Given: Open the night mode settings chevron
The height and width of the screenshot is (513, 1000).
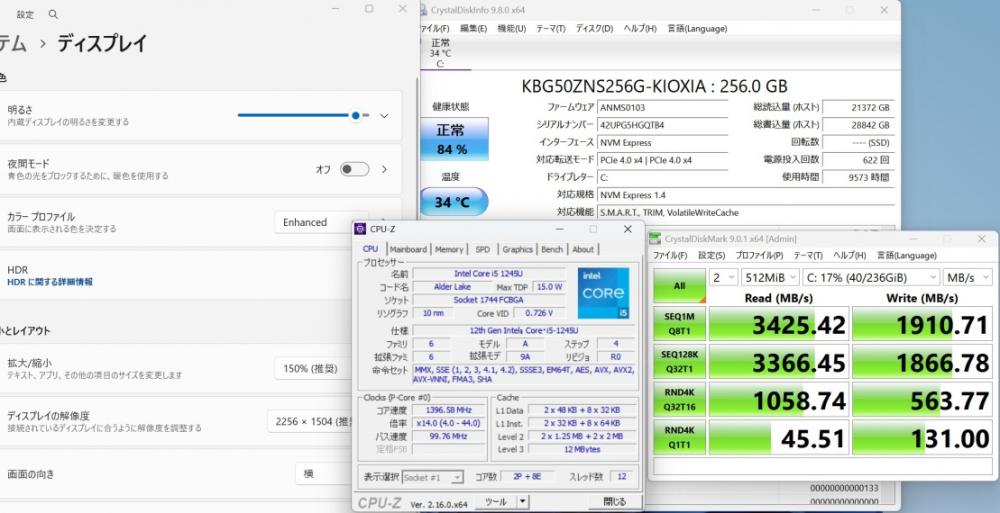Looking at the screenshot, I should (385, 169).
